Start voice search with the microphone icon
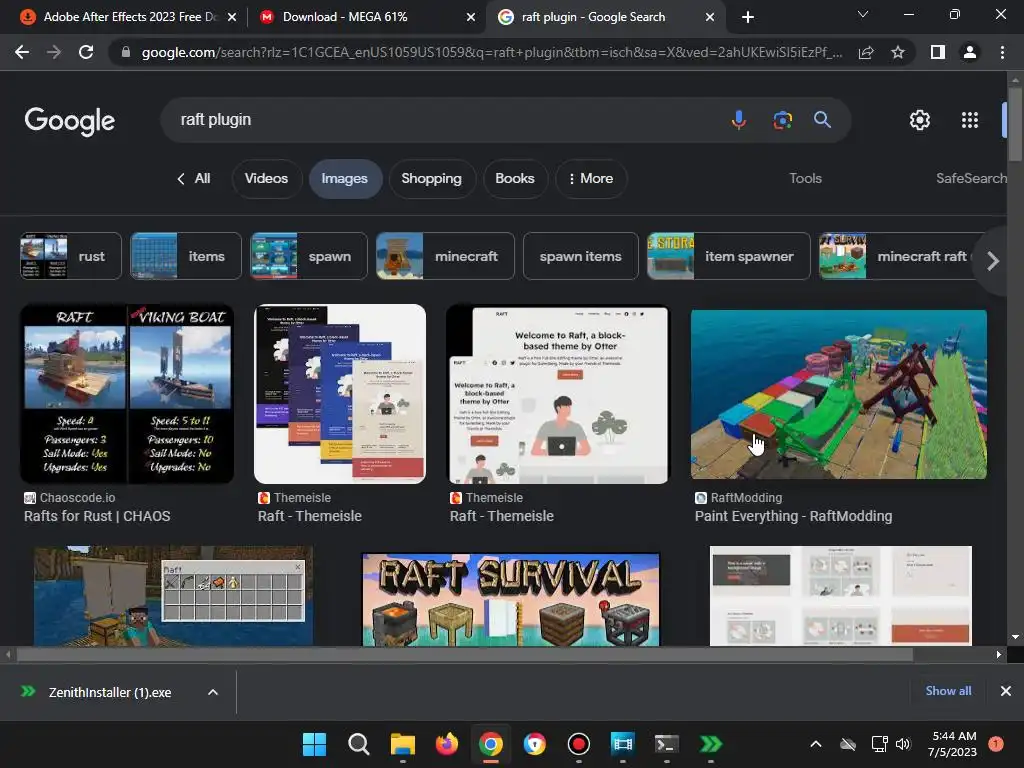 pyautogui.click(x=739, y=120)
